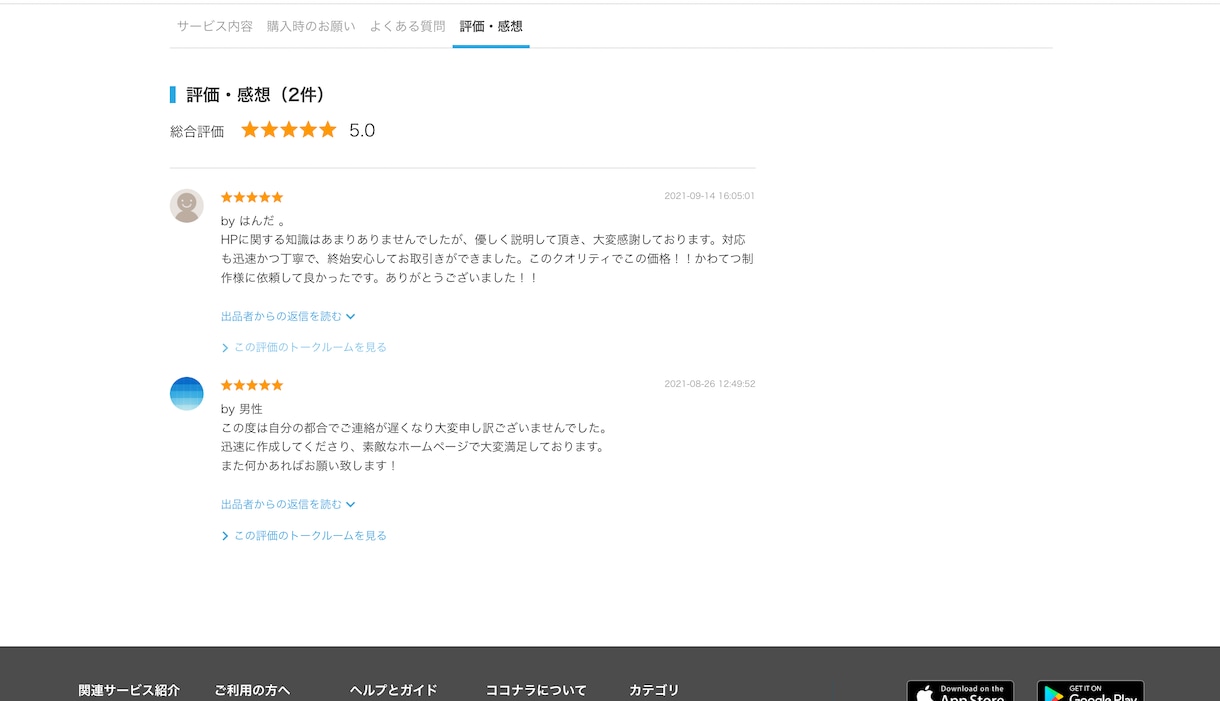Expand seller reply under 男性's review

tap(288, 504)
